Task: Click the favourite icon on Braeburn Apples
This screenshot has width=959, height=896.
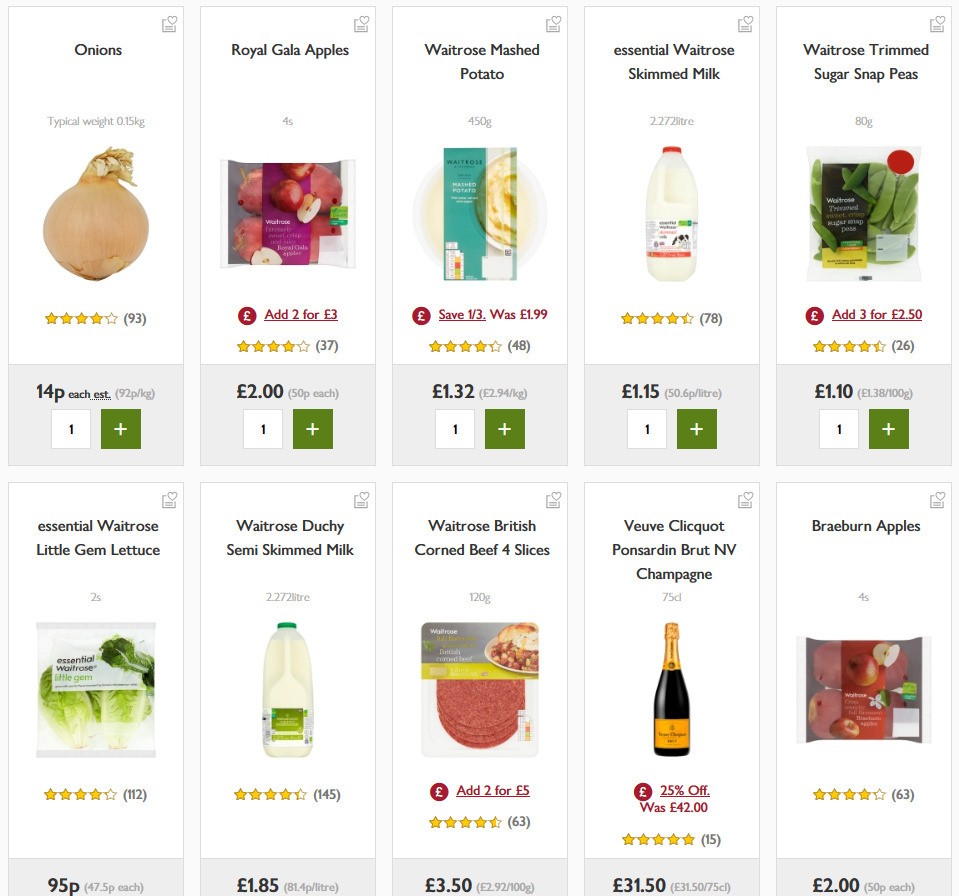Action: [x=937, y=498]
